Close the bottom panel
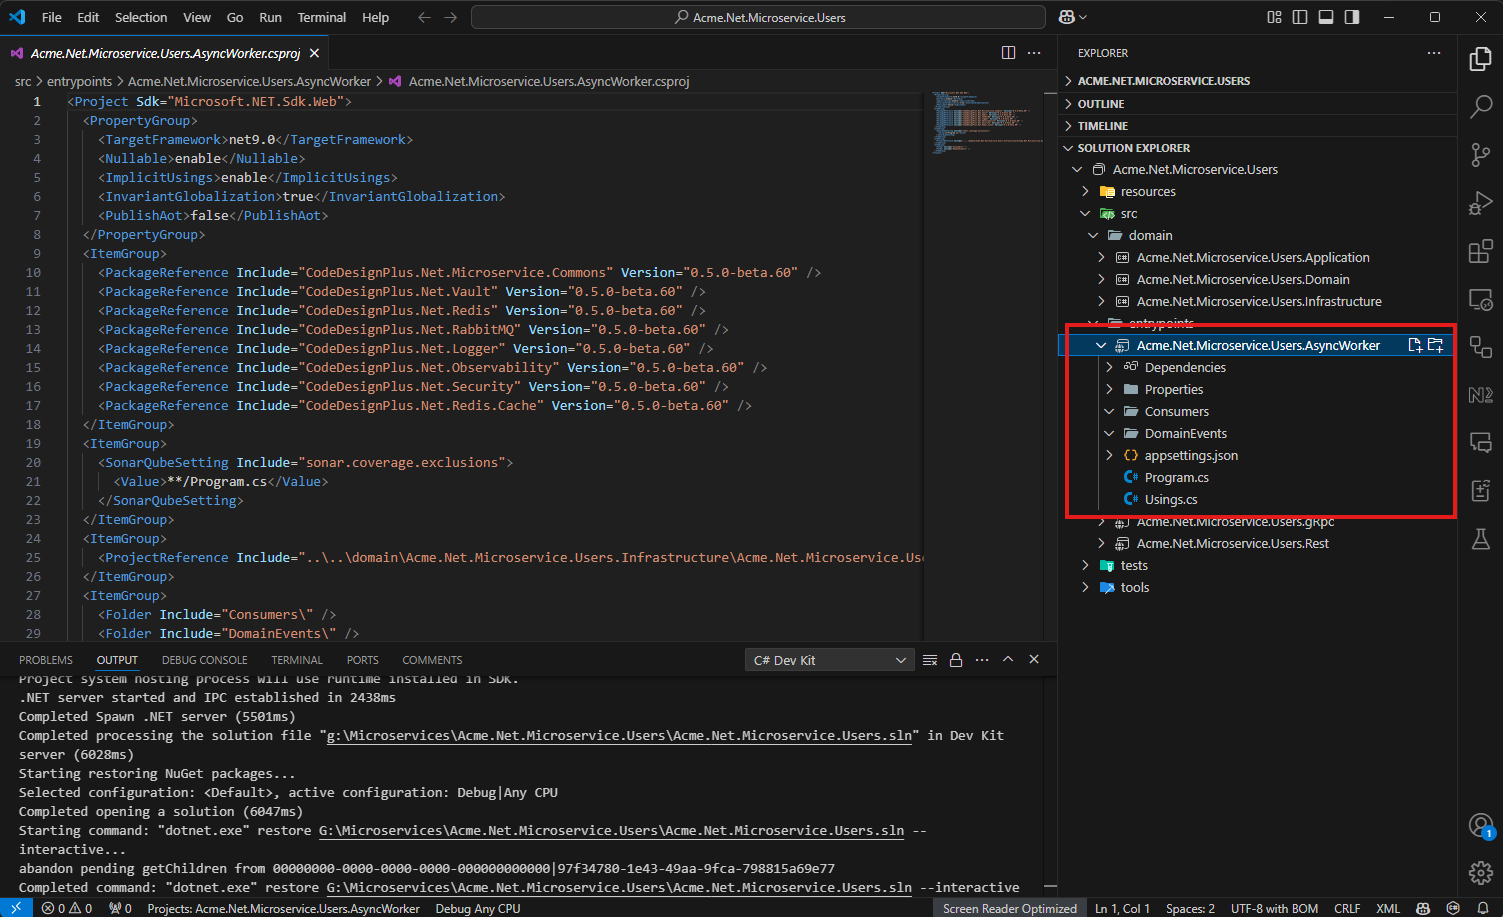 coord(1034,660)
